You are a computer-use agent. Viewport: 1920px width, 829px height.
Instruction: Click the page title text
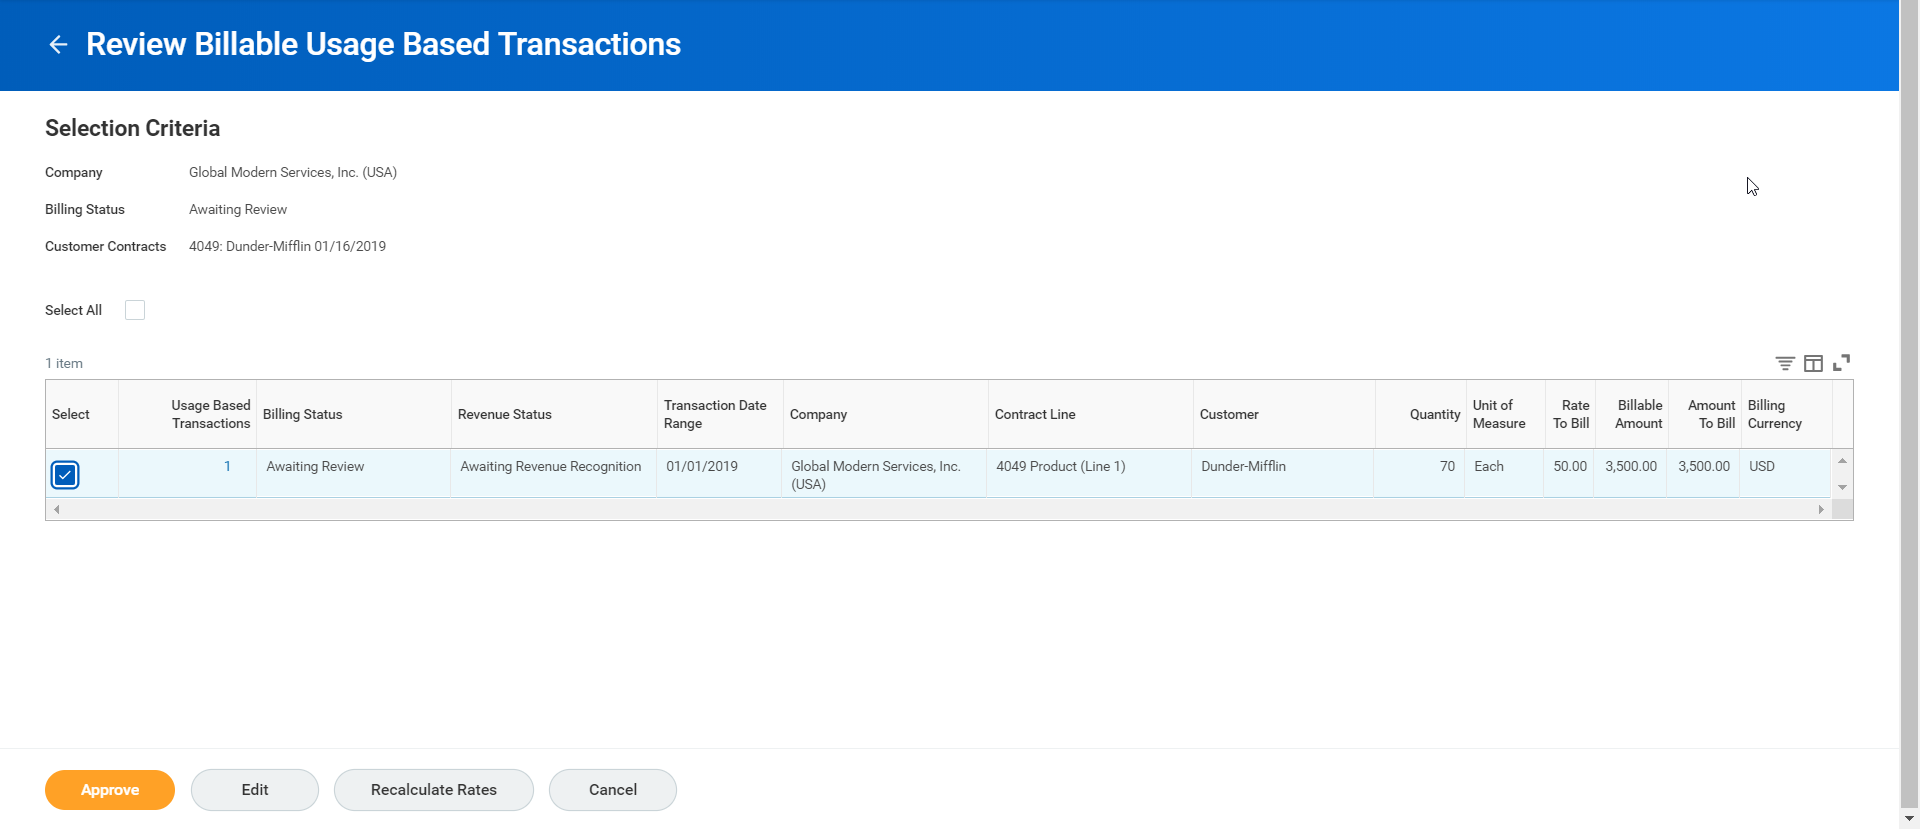point(383,44)
